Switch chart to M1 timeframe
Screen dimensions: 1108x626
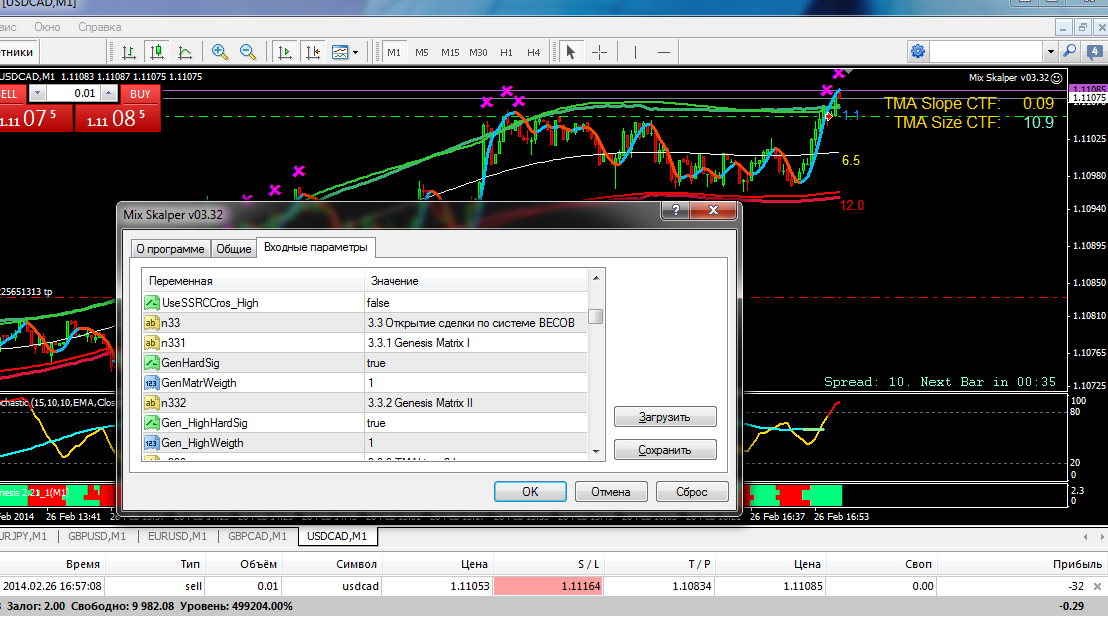pos(394,52)
